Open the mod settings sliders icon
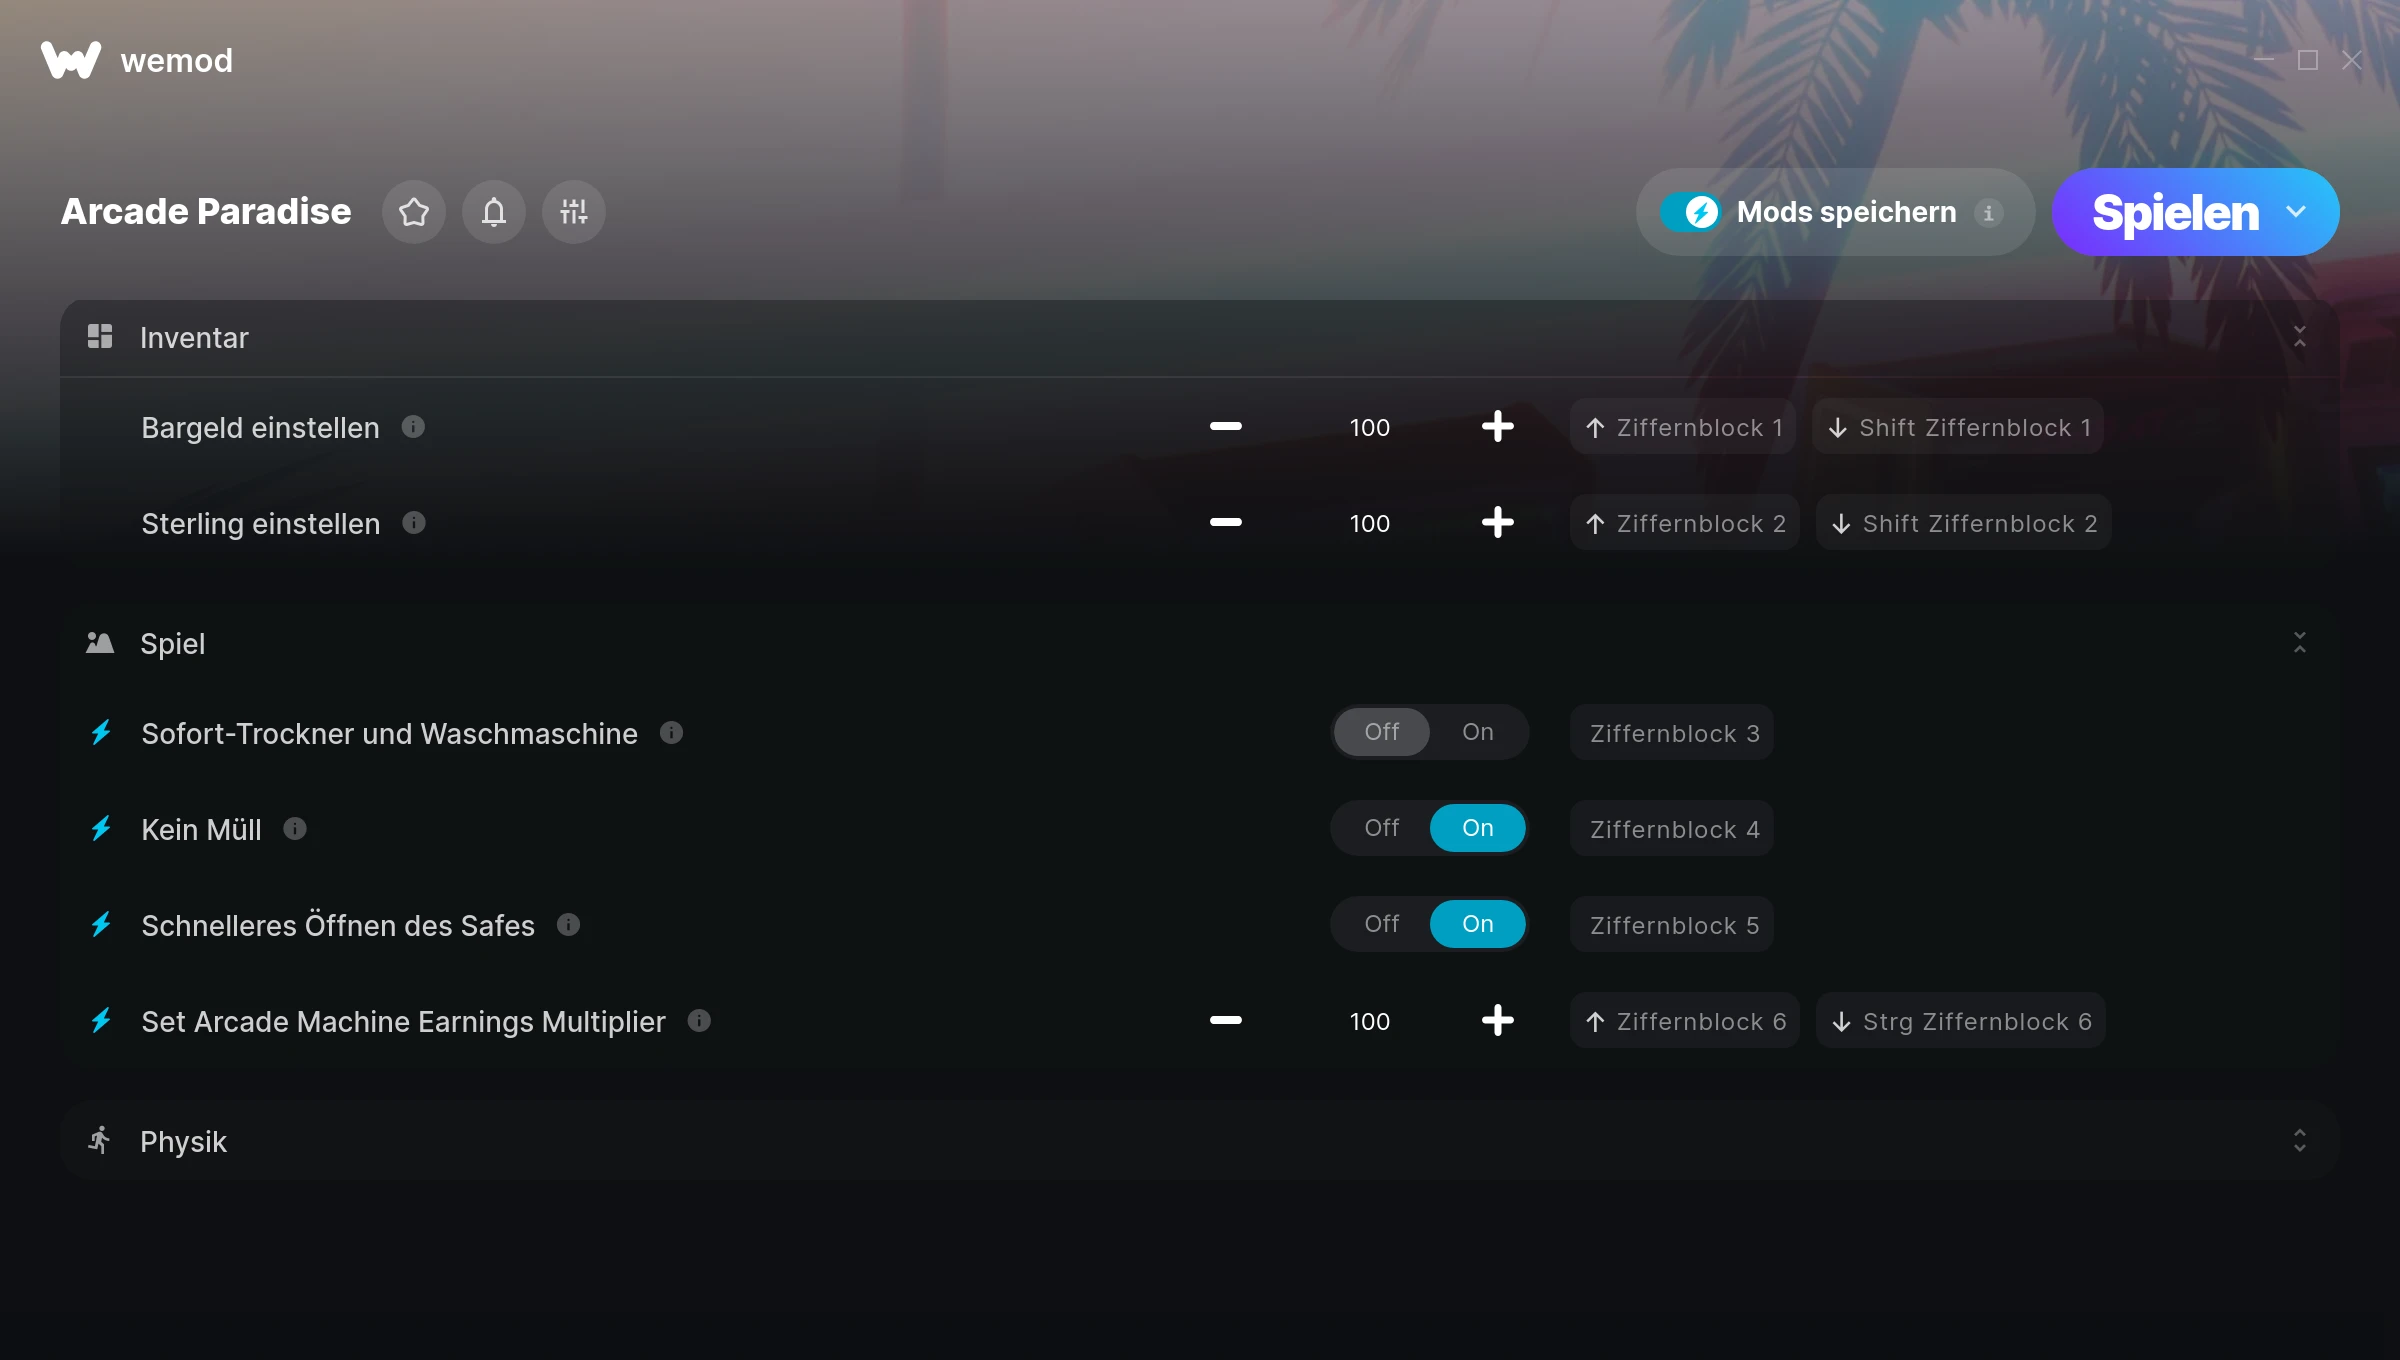Viewport: 2400px width, 1360px height. [x=574, y=212]
